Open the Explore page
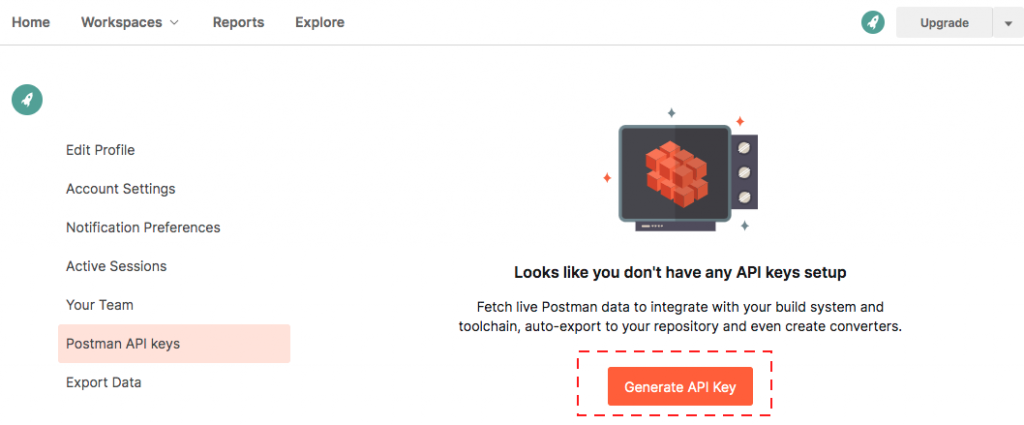This screenshot has height=425, width=1024. tap(320, 22)
